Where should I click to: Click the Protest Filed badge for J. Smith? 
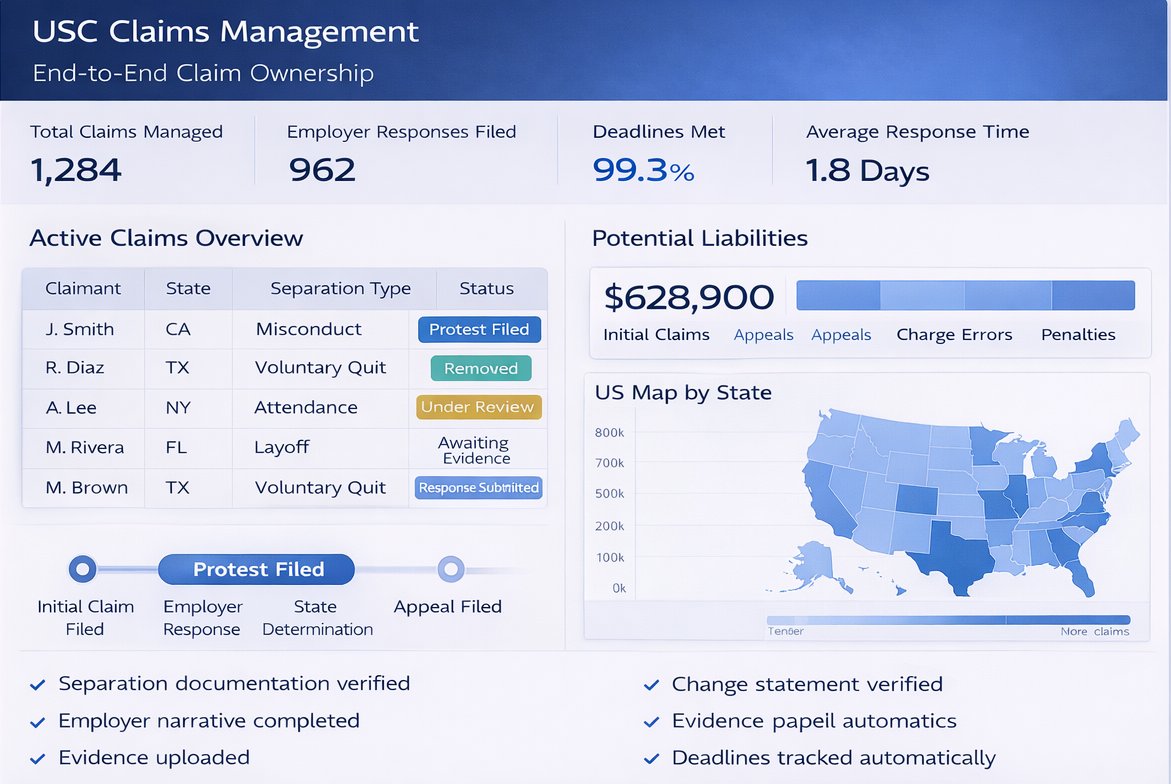479,329
